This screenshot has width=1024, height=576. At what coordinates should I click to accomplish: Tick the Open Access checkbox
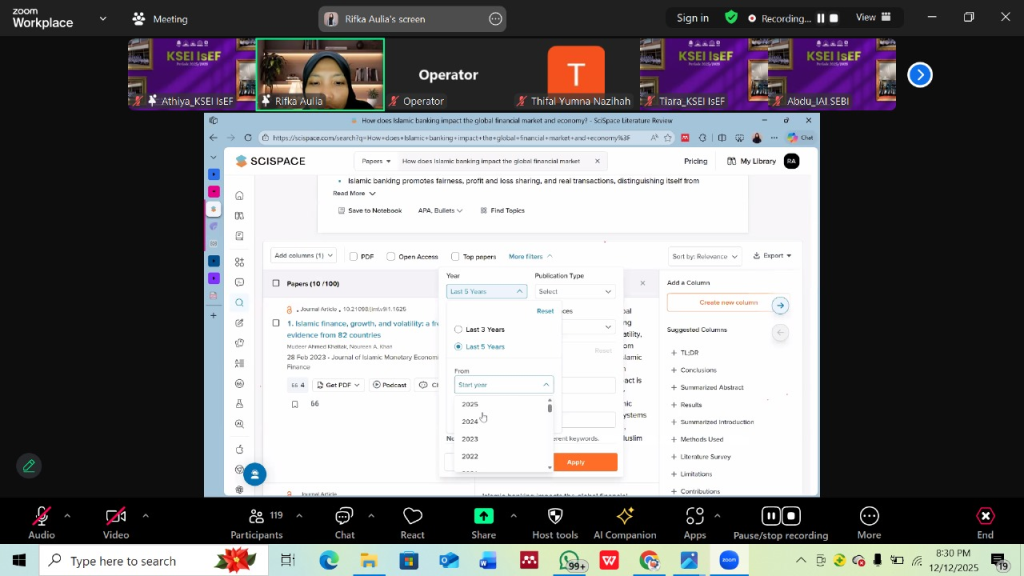coord(391,257)
